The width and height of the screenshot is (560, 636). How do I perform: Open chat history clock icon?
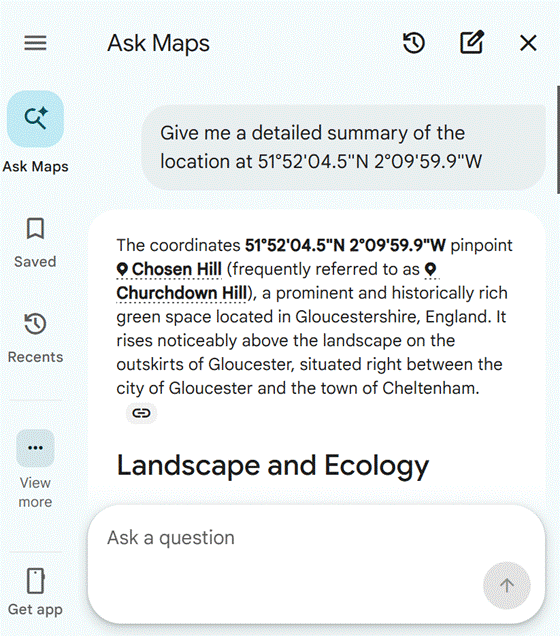point(414,43)
